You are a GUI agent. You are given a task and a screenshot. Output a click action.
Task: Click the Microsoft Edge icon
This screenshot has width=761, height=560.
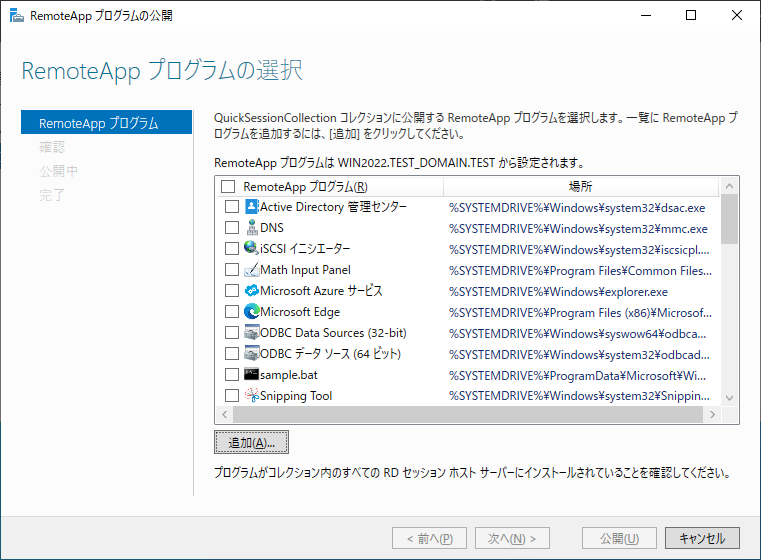pyautogui.click(x=251, y=312)
